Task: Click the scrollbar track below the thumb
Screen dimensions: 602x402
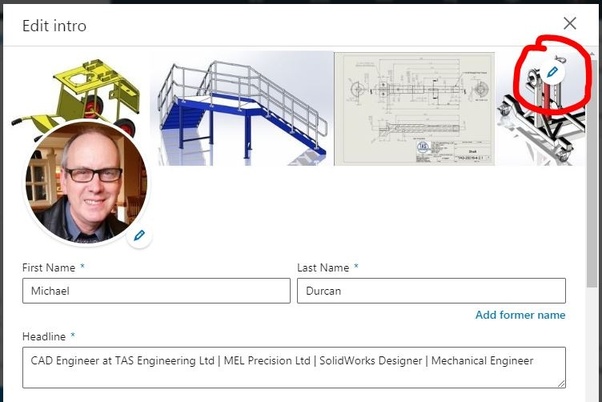Action: point(591,344)
